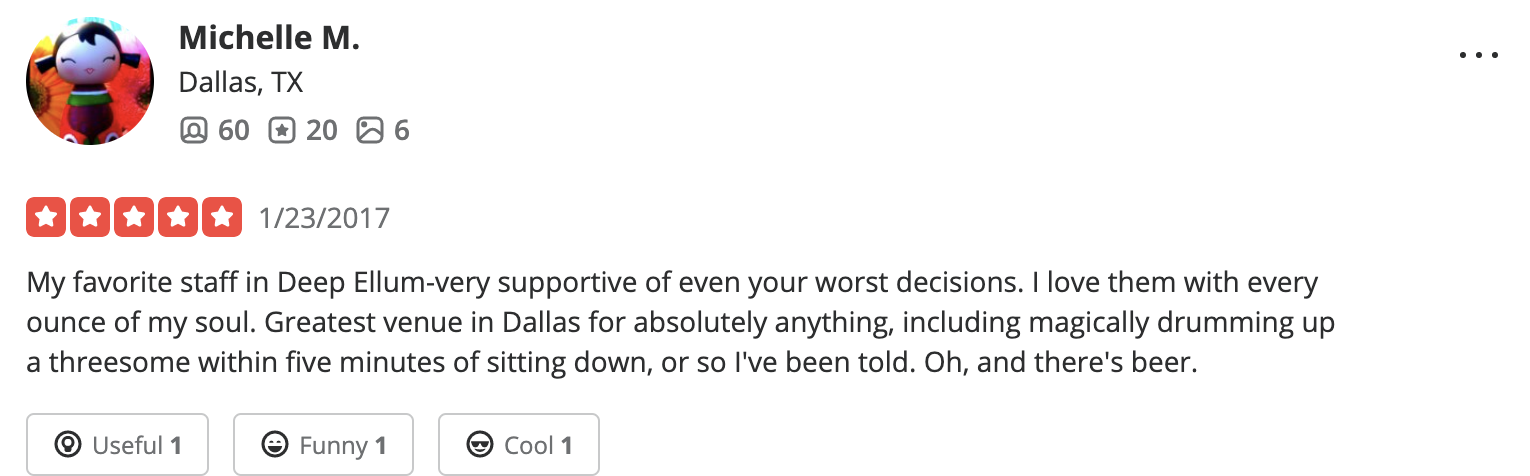1530x476 pixels.
Task: Click the review date 1/23/2017
Action: [324, 218]
